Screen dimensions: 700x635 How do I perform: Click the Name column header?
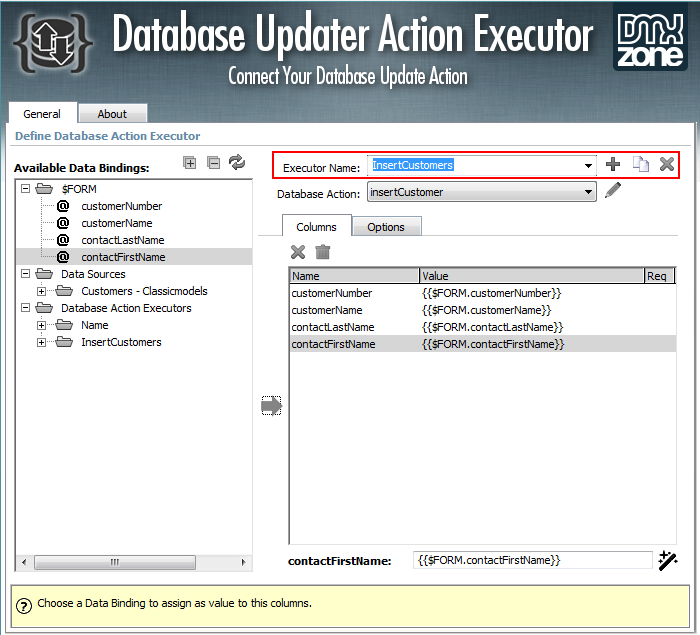(354, 276)
